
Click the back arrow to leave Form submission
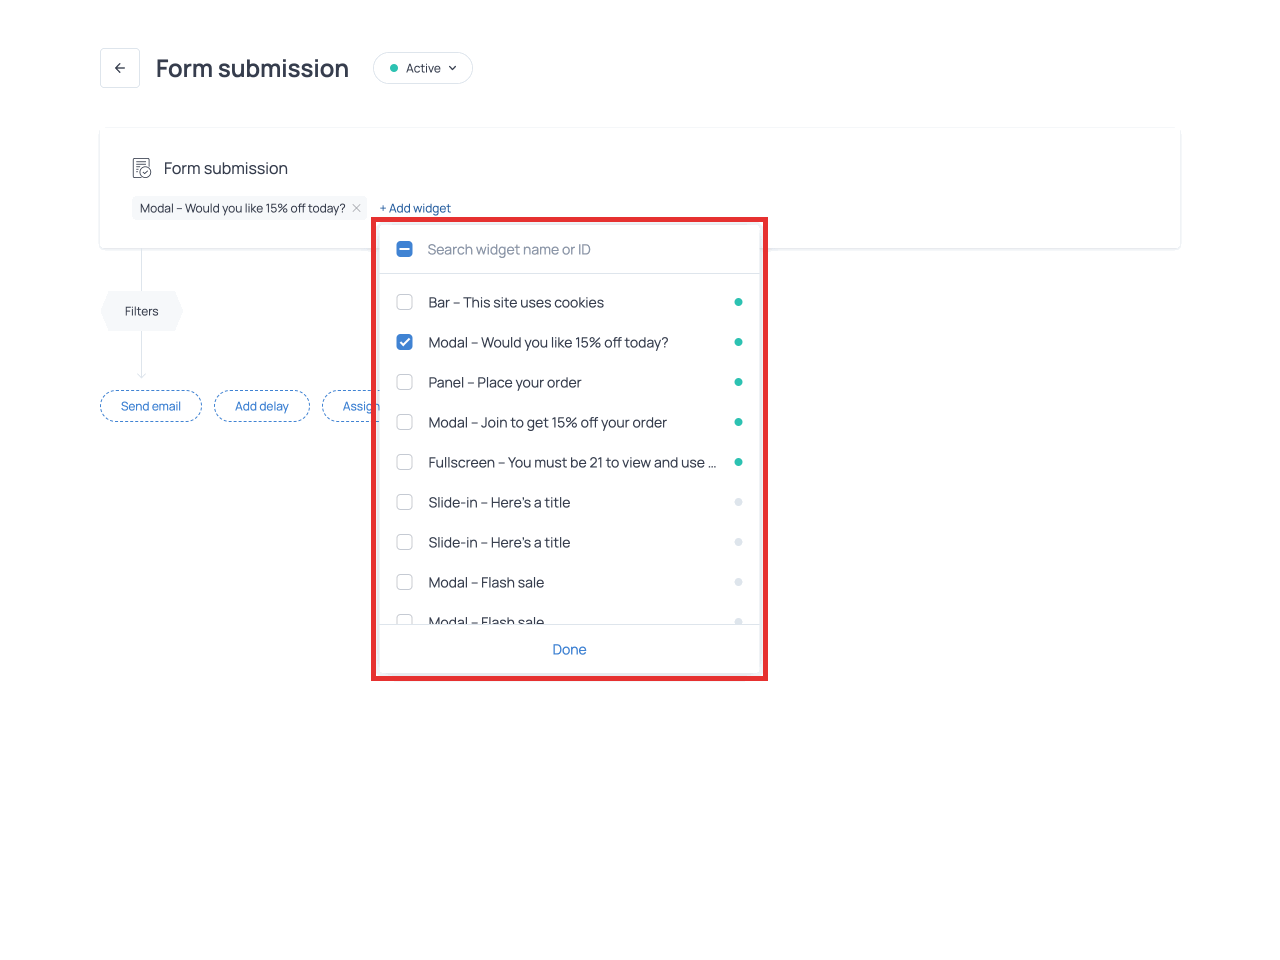click(x=119, y=68)
